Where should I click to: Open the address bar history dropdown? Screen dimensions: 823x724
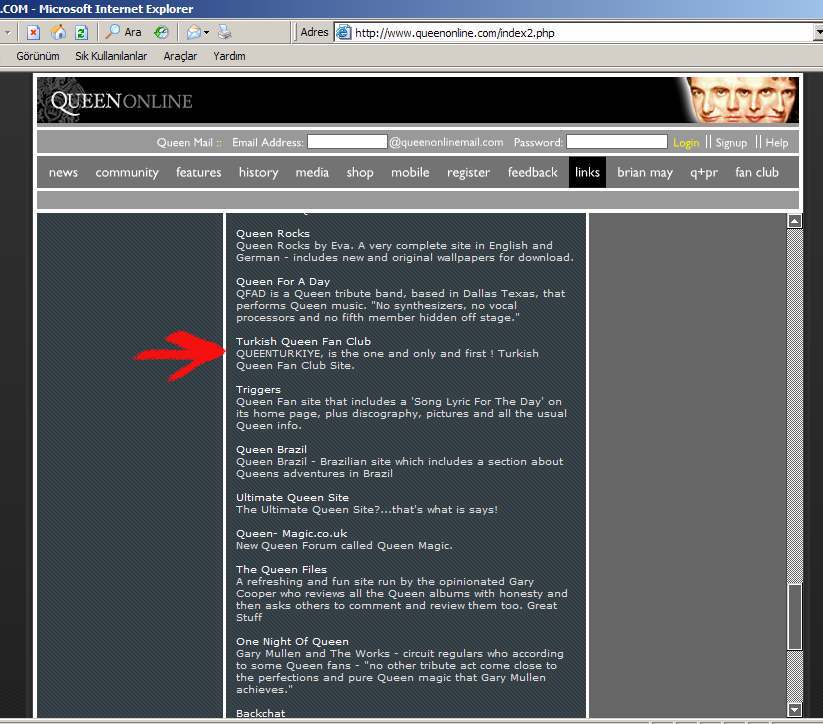tap(818, 33)
